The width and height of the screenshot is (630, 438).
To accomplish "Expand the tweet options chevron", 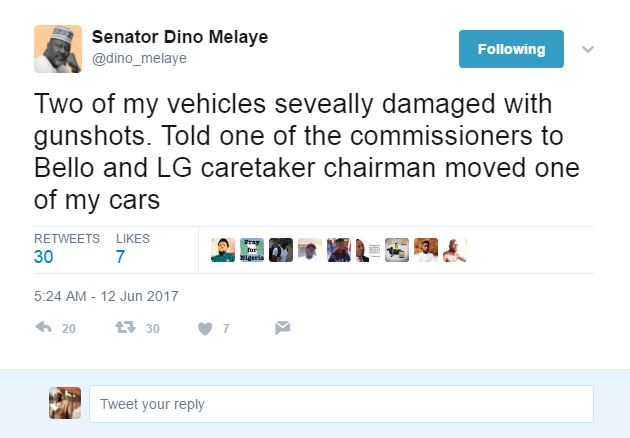I will tap(588, 49).
